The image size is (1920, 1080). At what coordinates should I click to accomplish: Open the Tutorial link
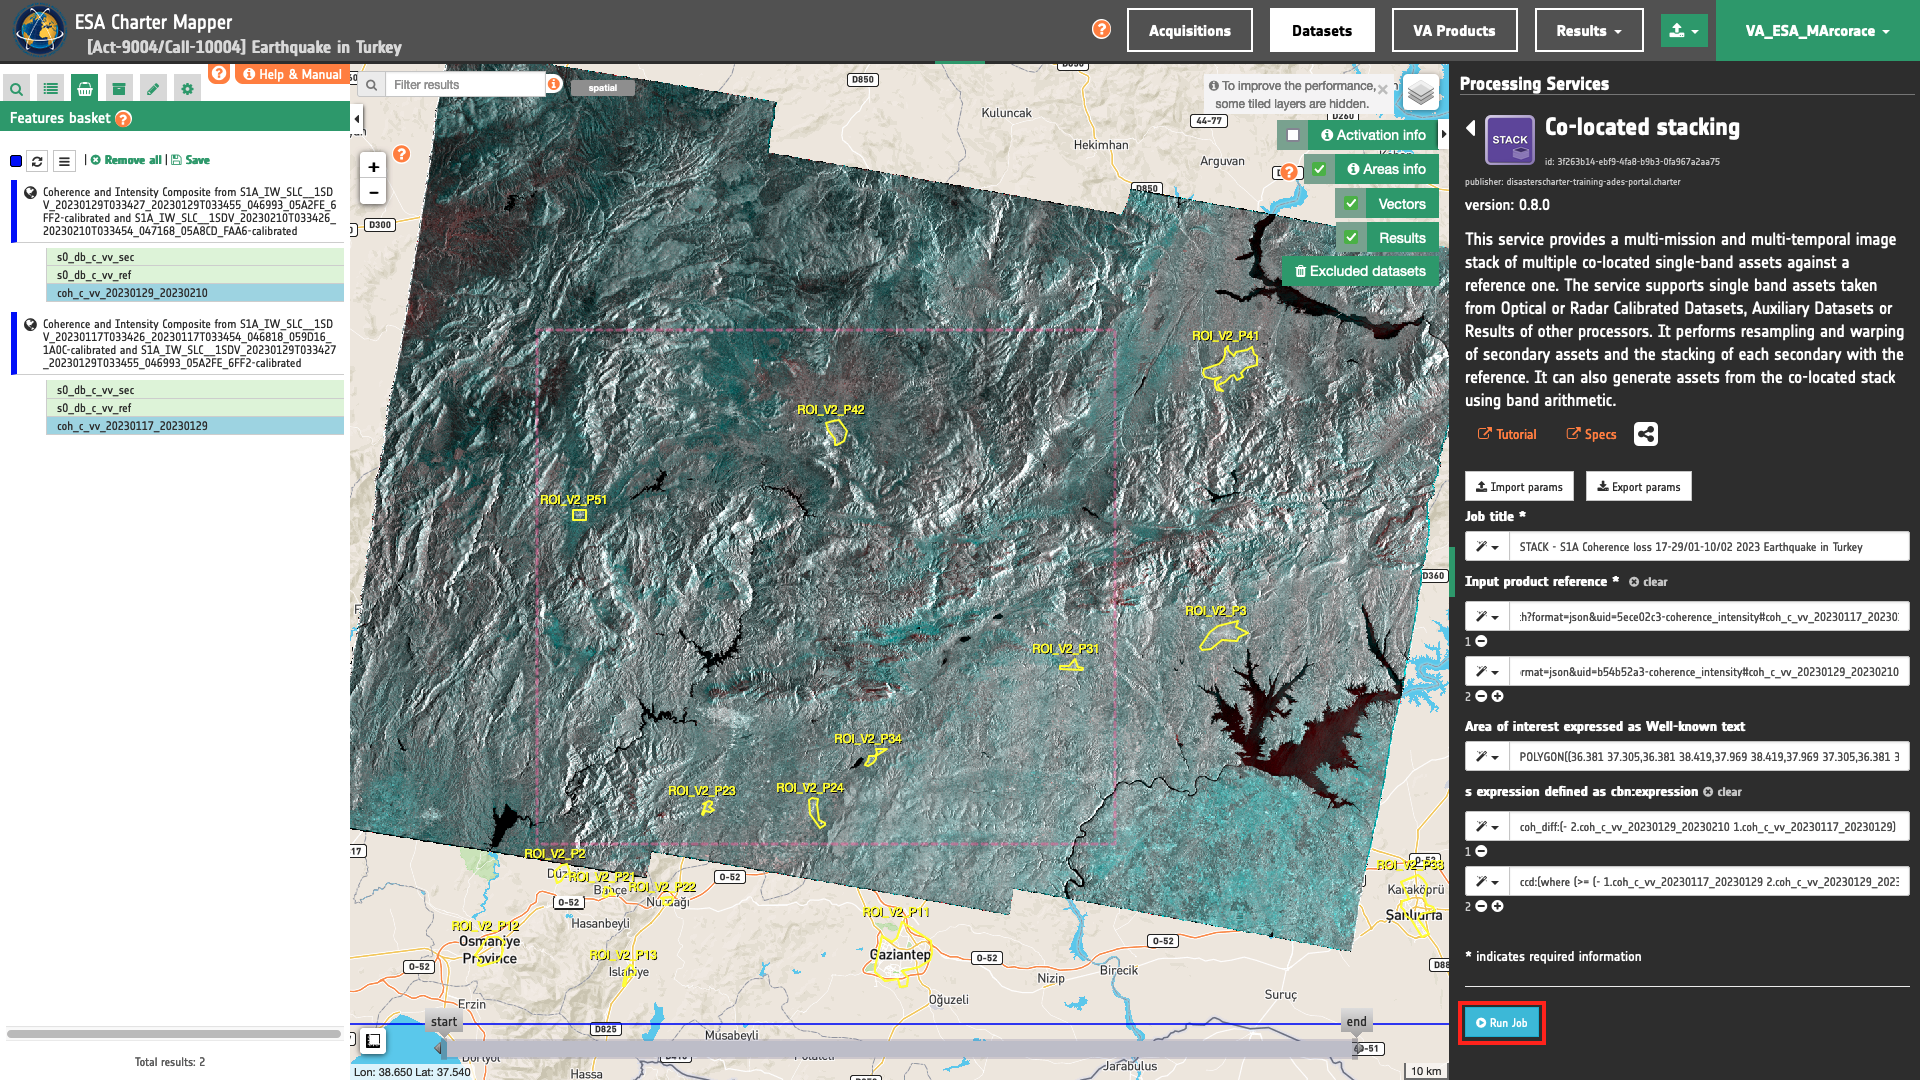point(1506,434)
